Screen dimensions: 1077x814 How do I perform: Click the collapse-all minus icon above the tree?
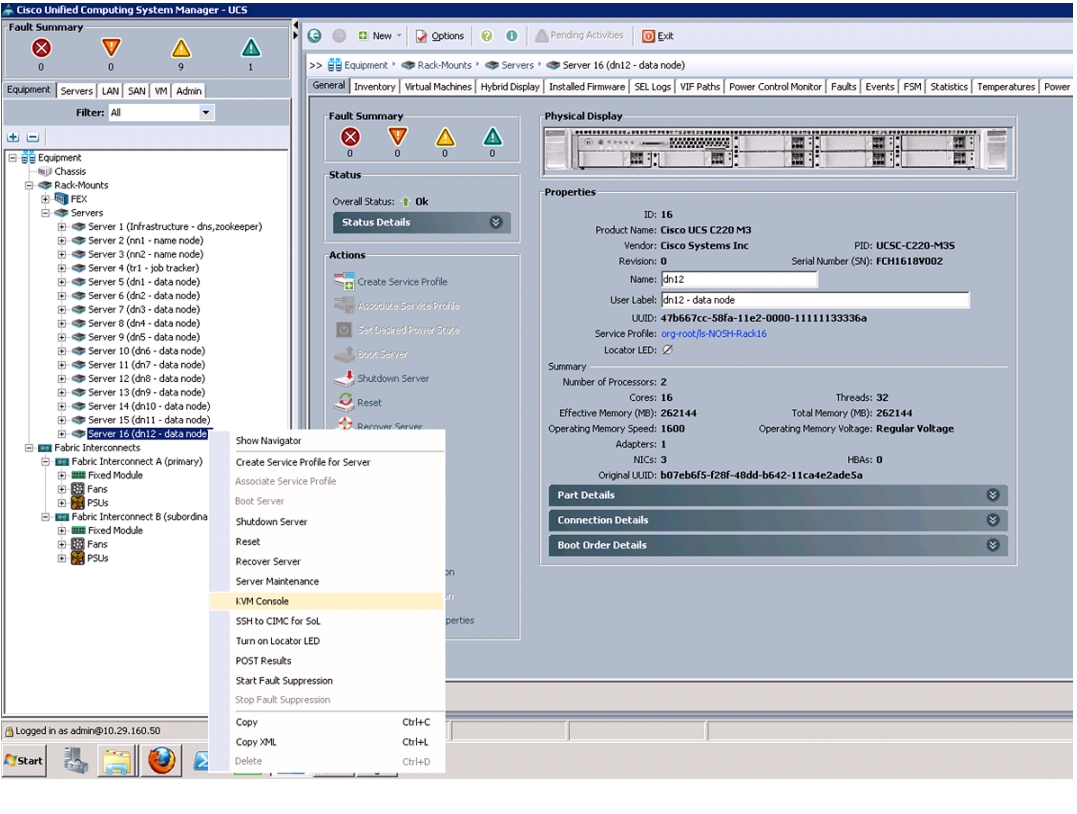pyautogui.click(x=32, y=137)
